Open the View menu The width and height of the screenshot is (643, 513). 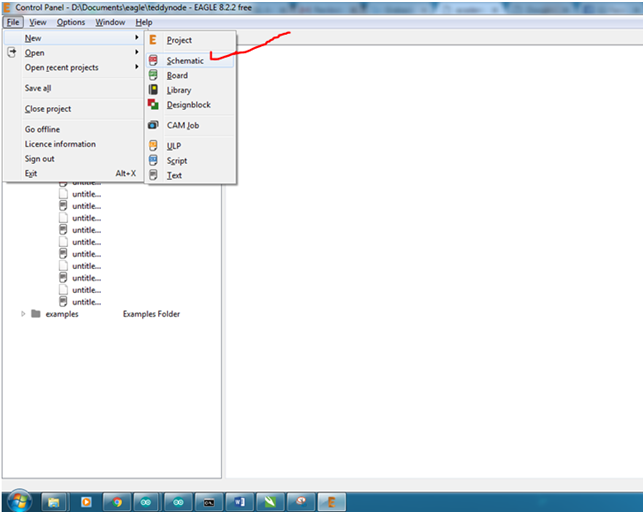[x=38, y=22]
